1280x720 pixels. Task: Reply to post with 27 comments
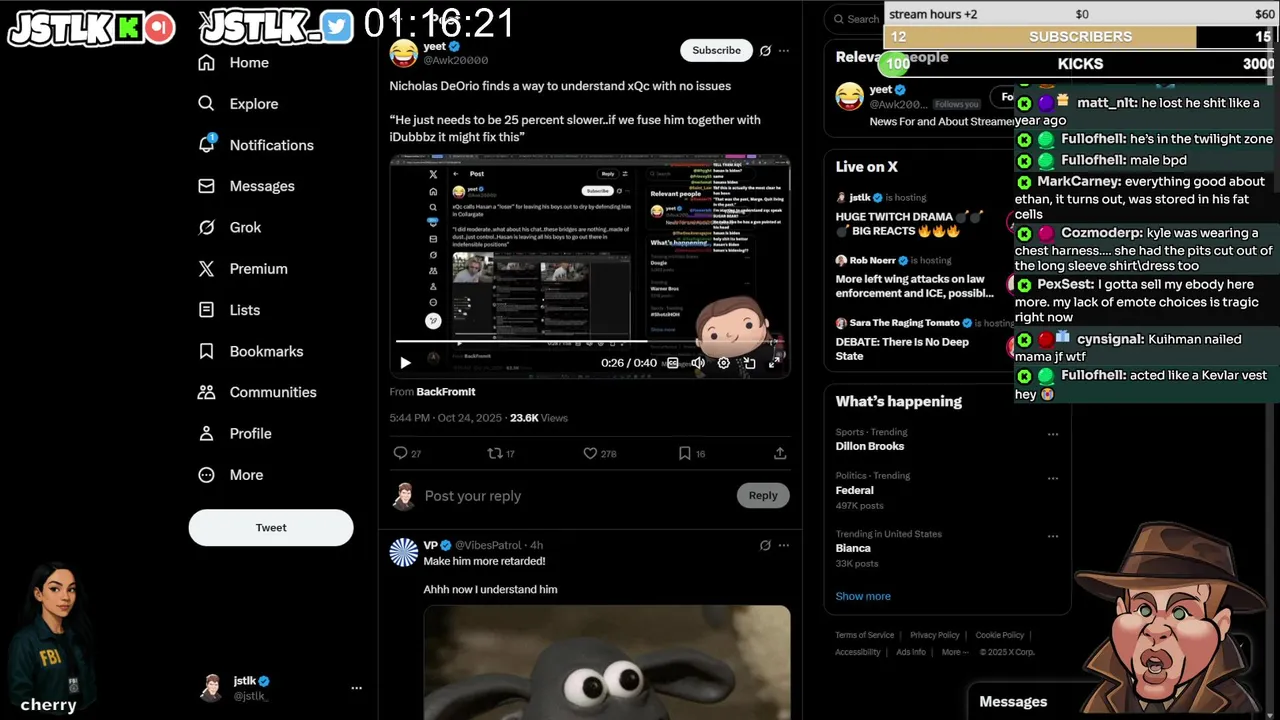407,453
